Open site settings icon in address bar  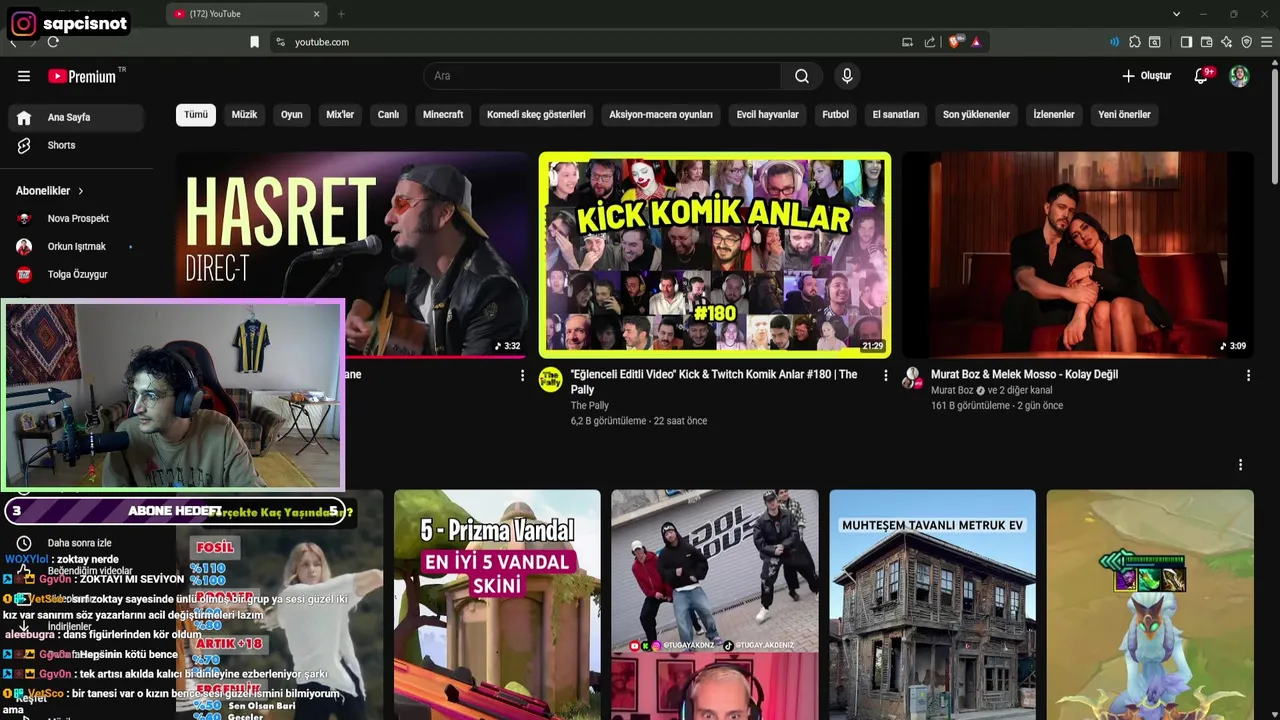tap(281, 42)
